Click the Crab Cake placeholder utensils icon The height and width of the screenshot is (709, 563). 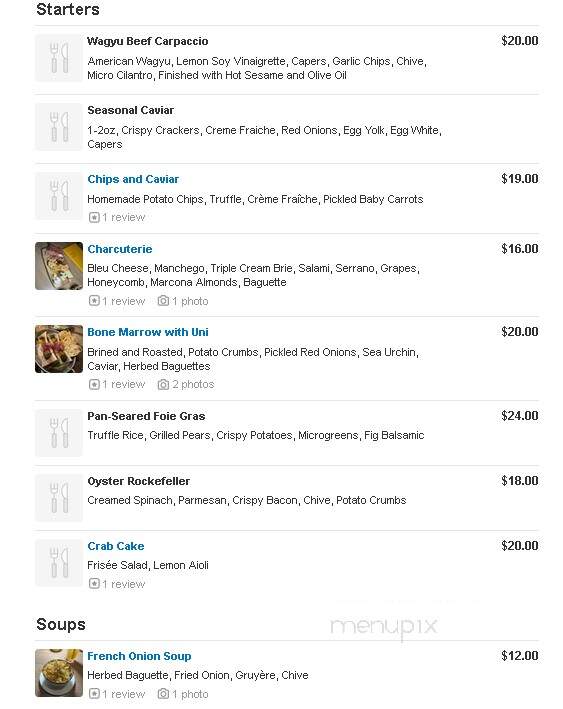point(59,563)
